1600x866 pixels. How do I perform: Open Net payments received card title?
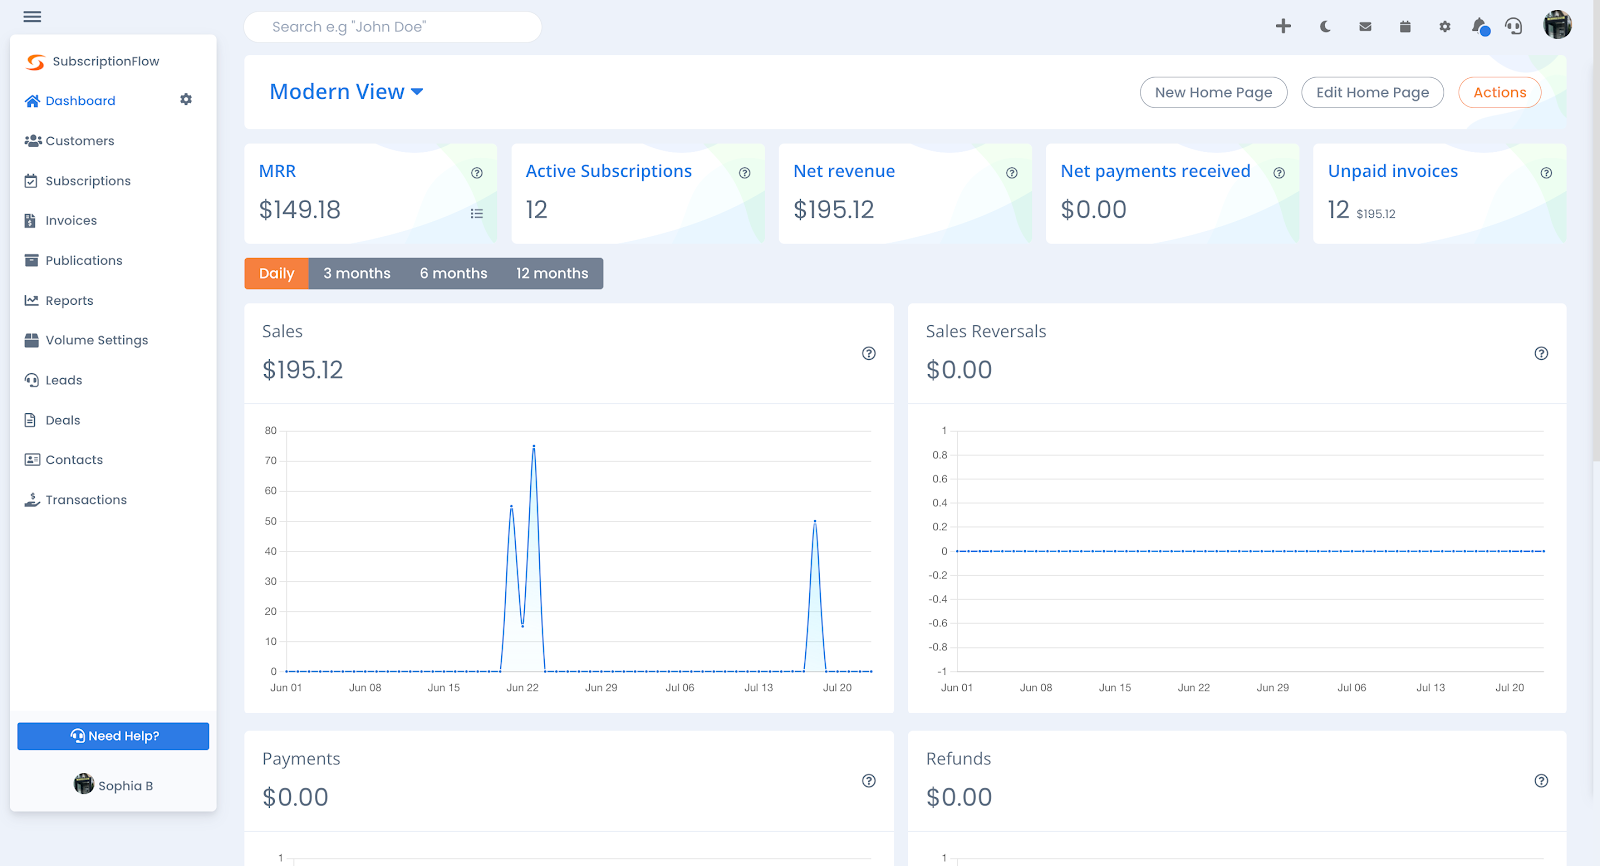coord(1155,171)
